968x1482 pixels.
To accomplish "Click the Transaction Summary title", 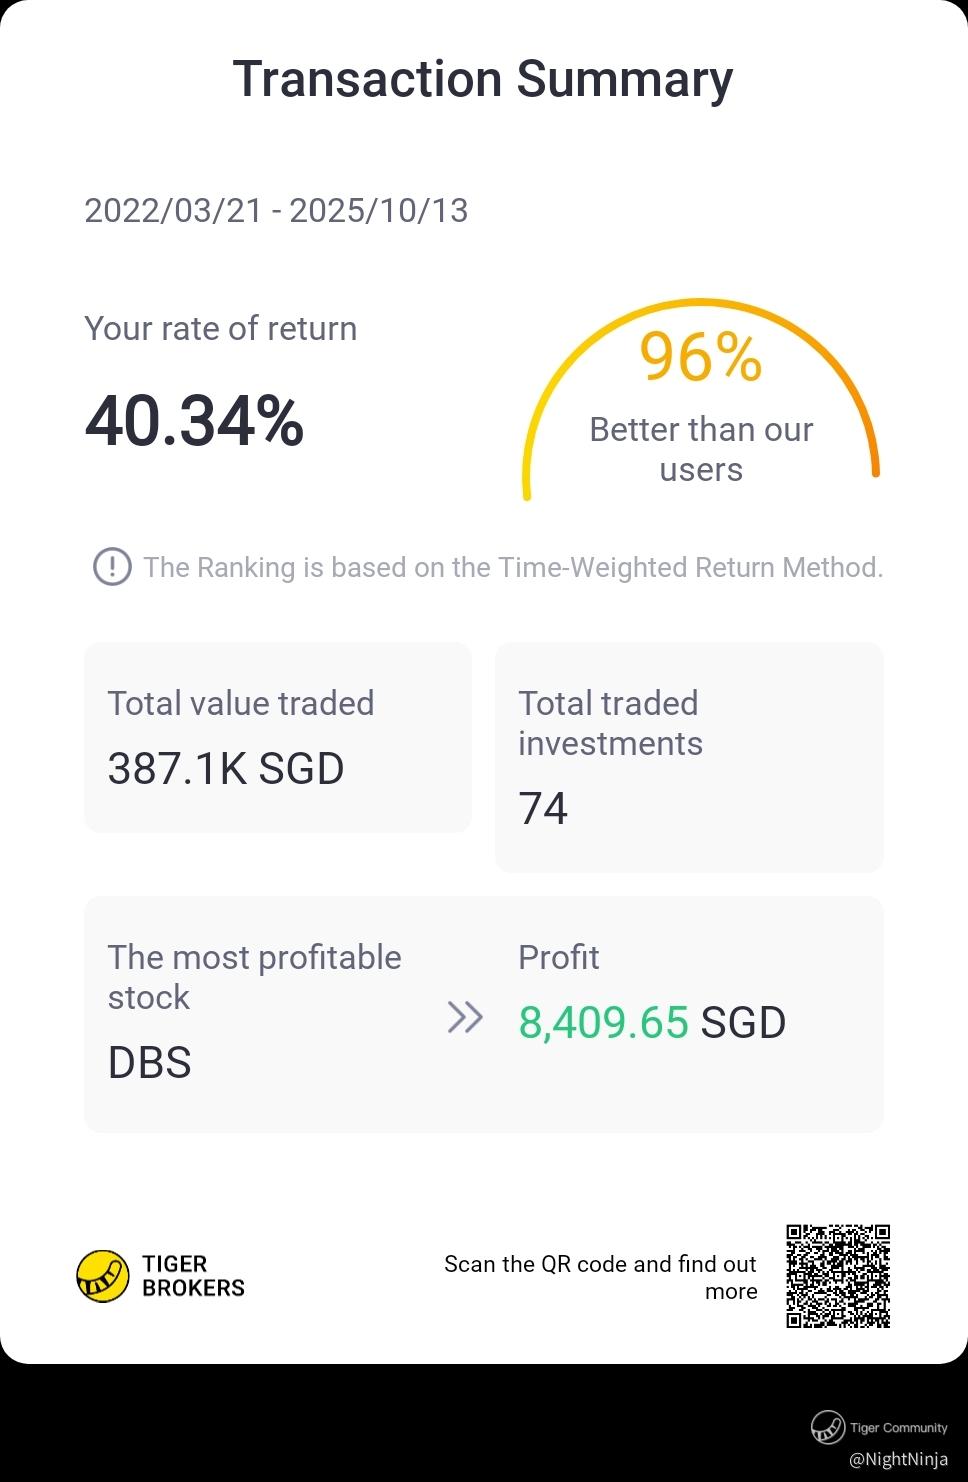I will click(483, 79).
